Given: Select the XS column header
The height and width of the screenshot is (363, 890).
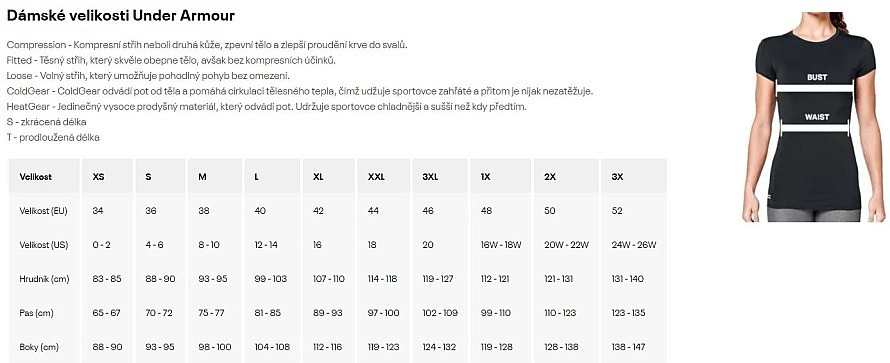Looking at the screenshot, I should (x=108, y=176).
